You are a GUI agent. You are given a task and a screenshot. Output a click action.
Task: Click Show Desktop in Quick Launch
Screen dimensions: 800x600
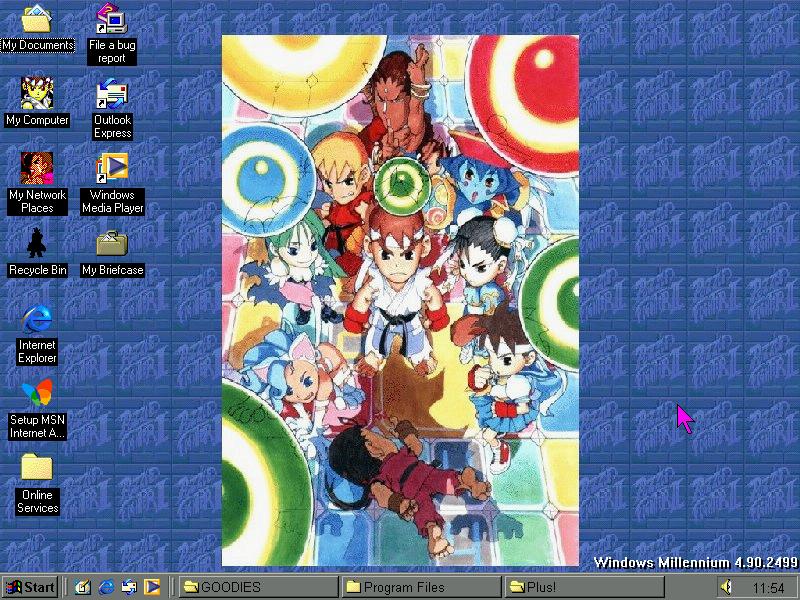click(x=83, y=587)
